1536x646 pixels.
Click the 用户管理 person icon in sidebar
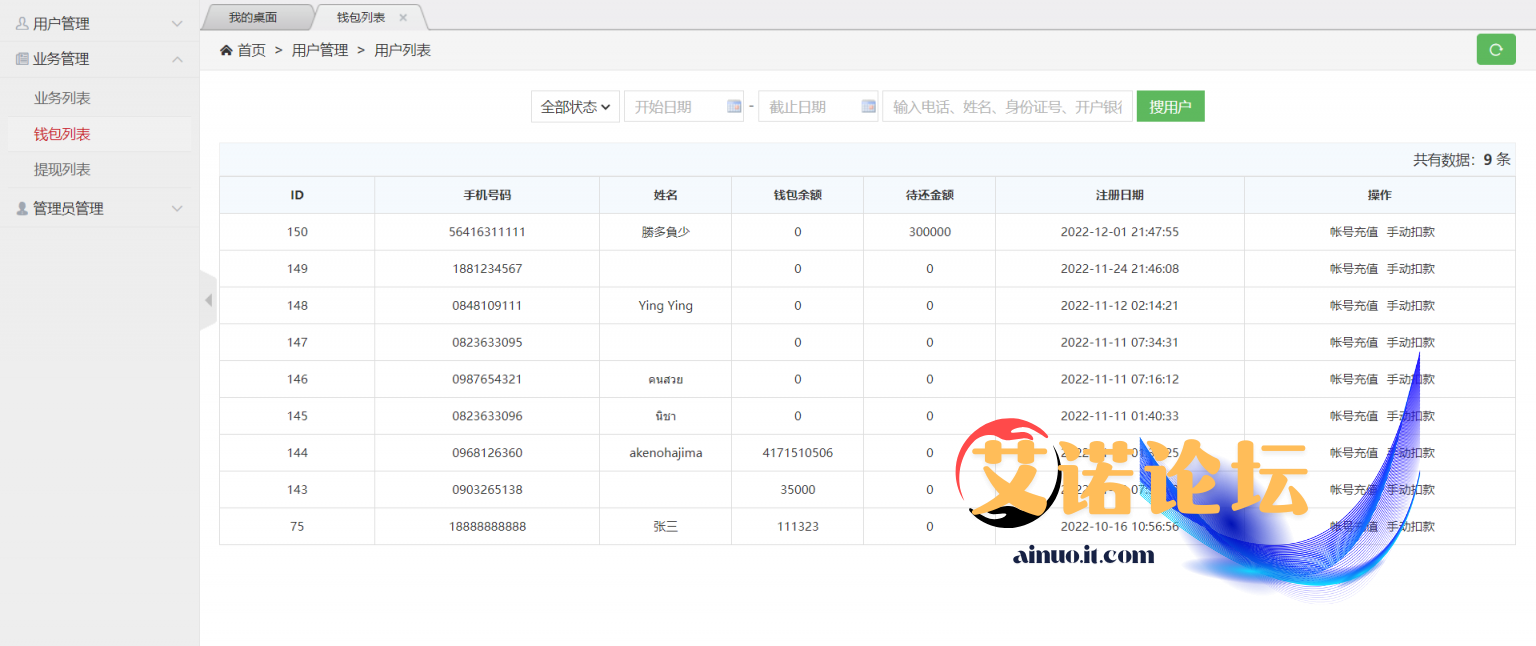22,23
